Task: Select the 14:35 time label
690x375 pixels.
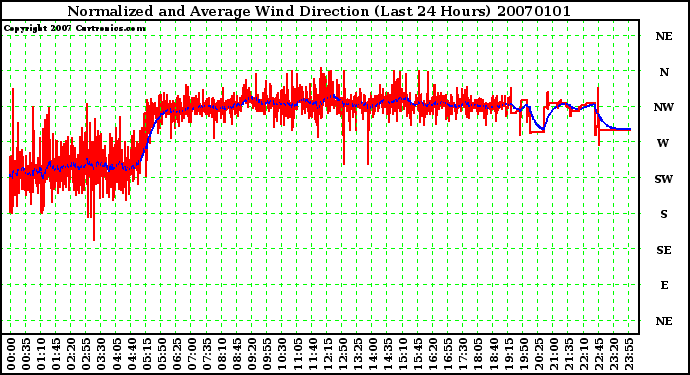Action: tap(388, 354)
